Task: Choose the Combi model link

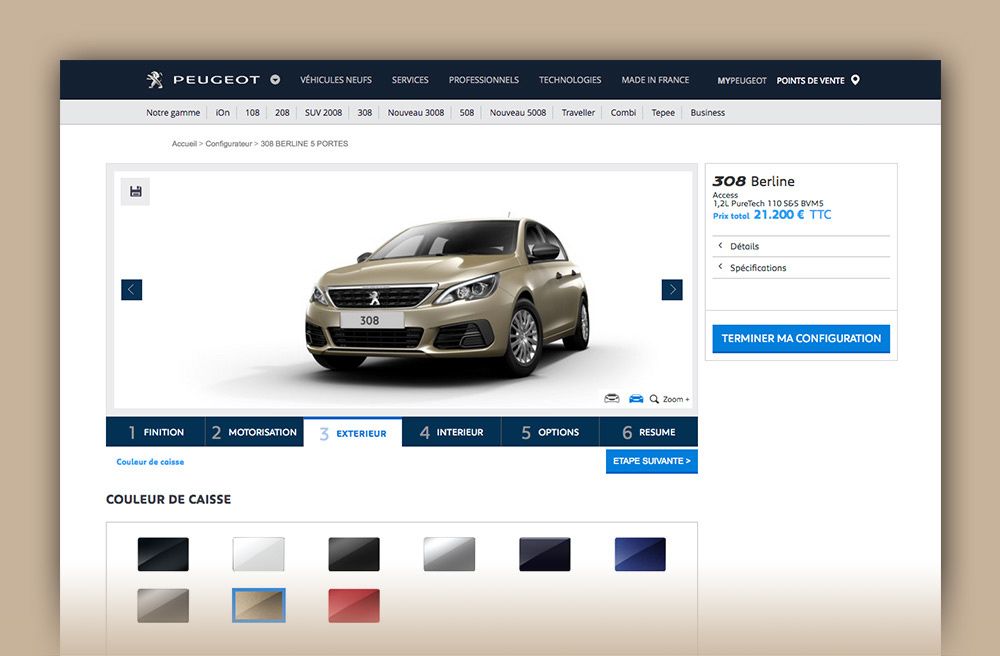Action: (623, 113)
